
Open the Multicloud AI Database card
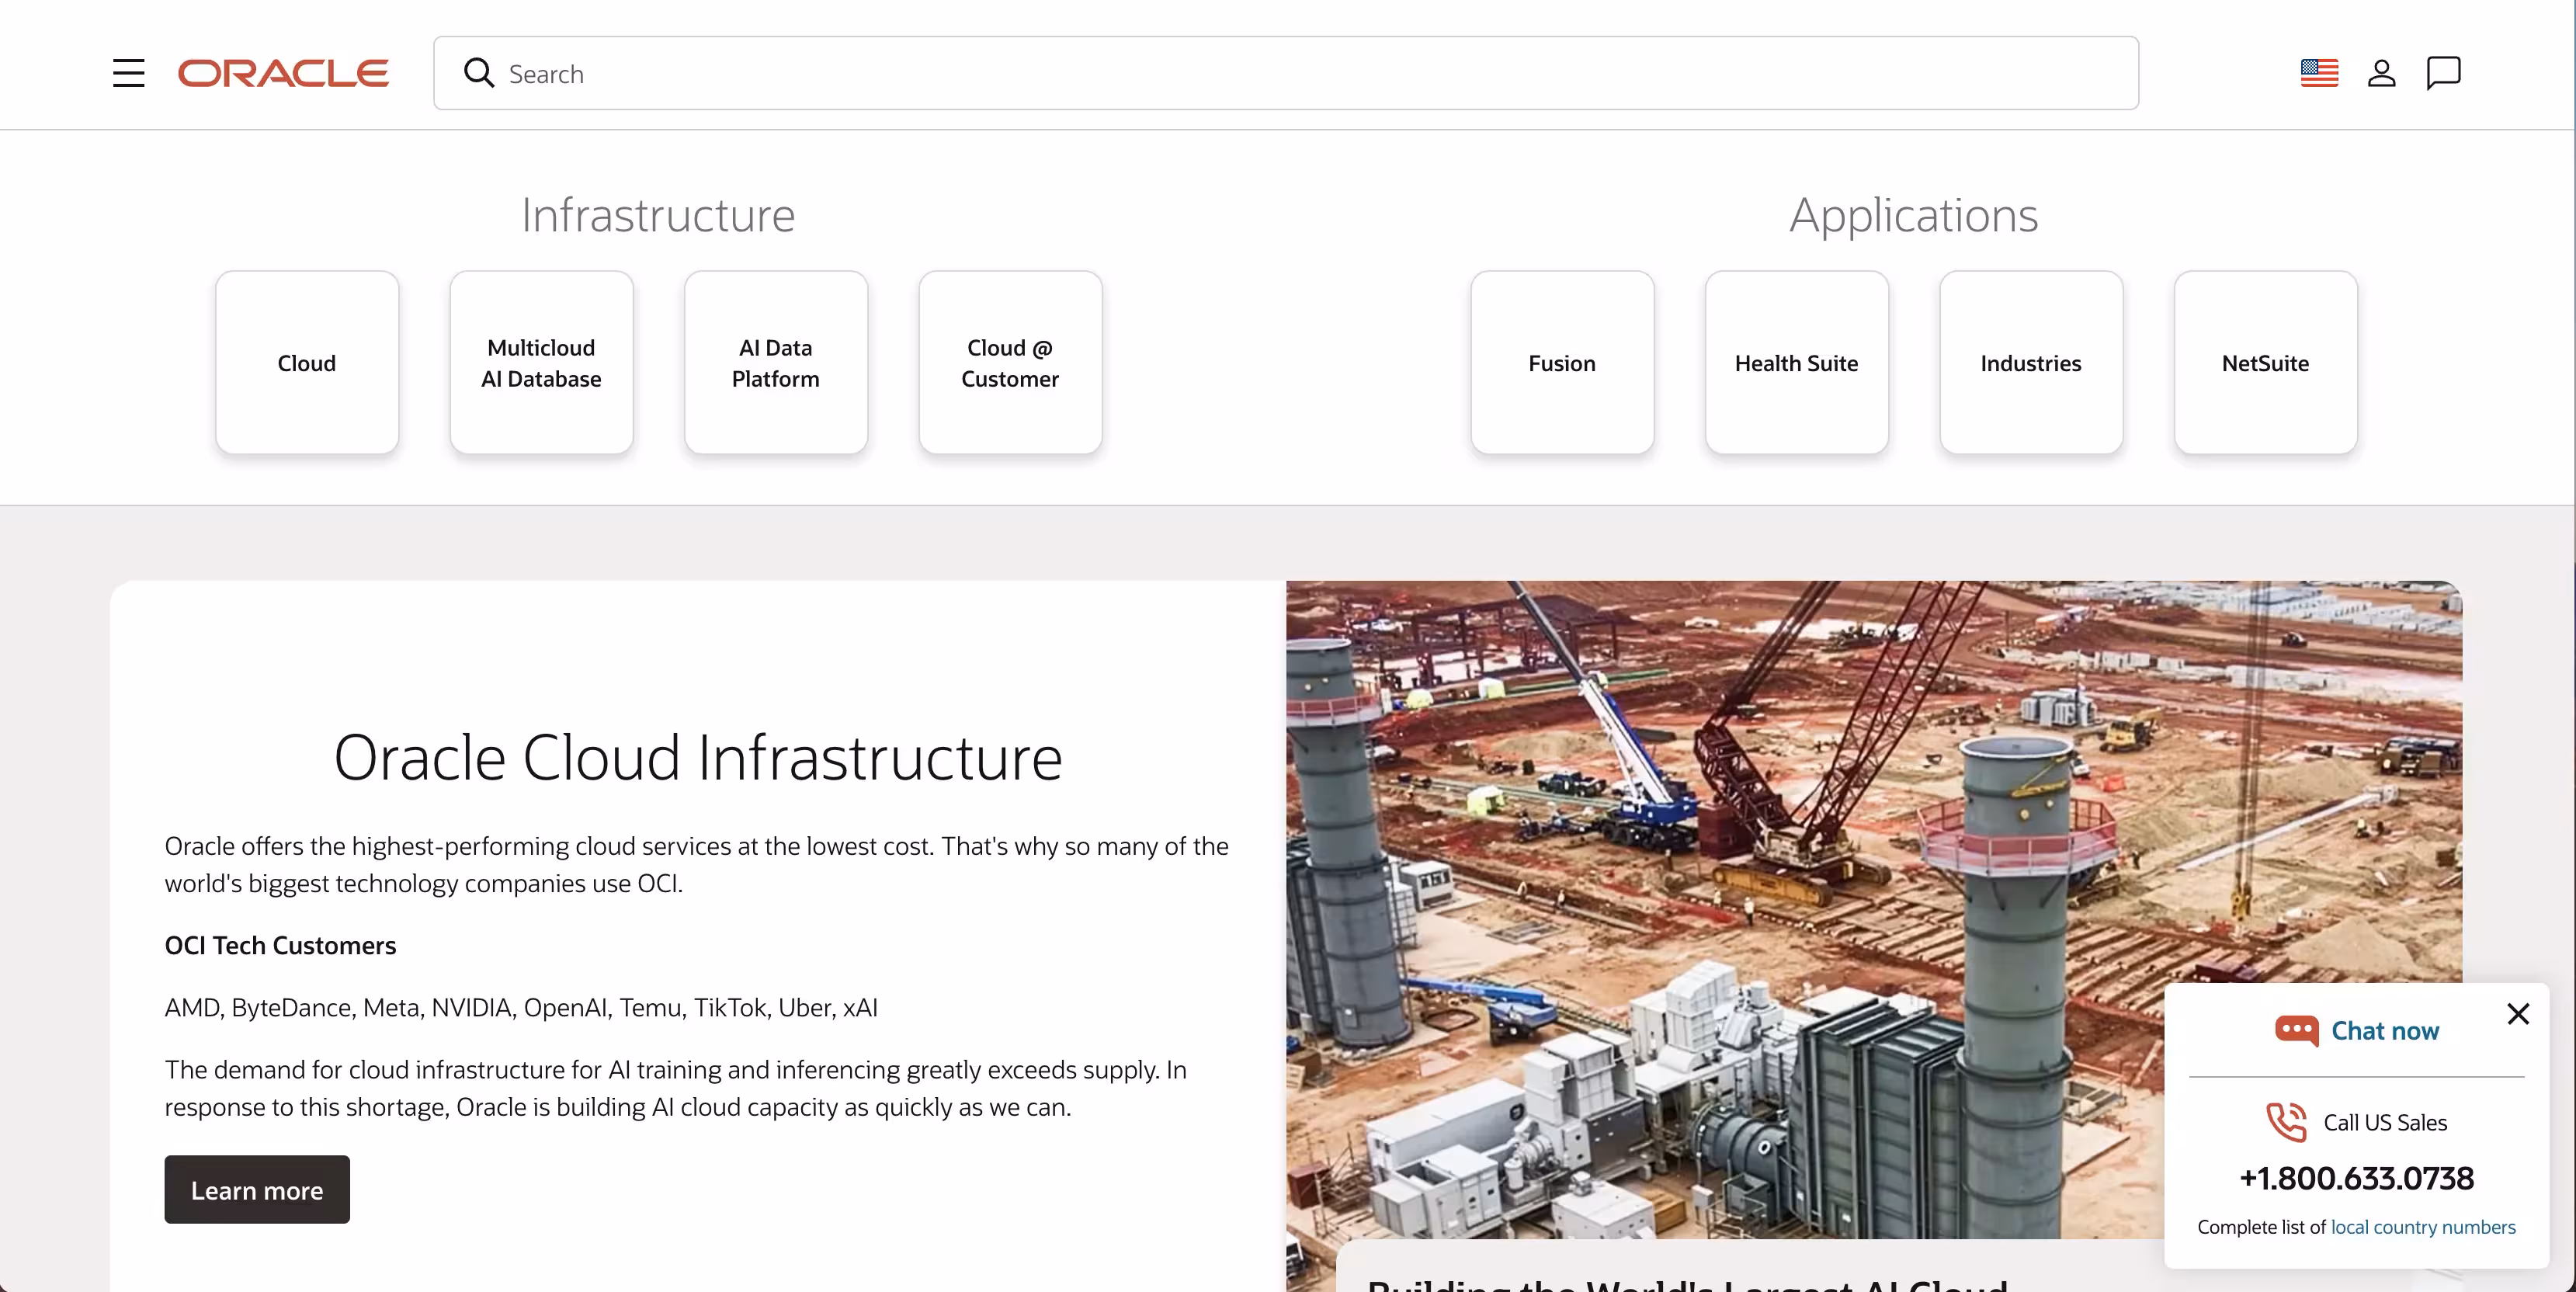pos(541,363)
